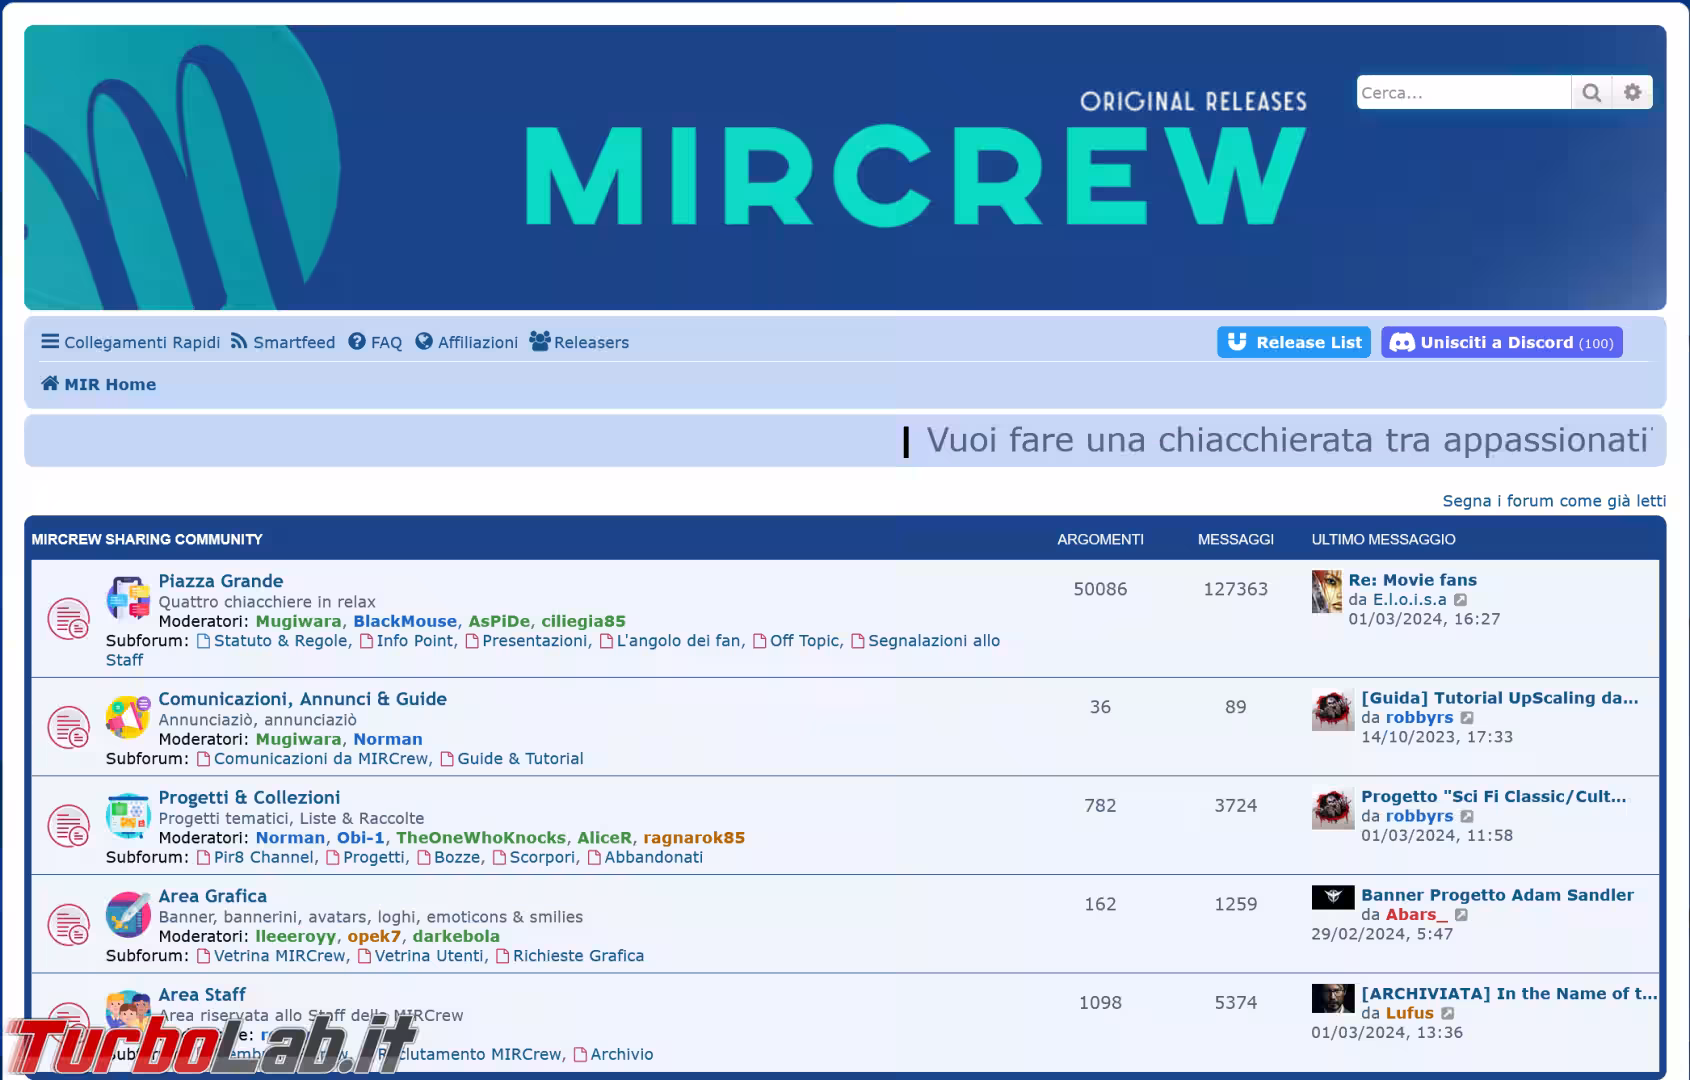Click read-status icon for Area Grafica row
This screenshot has height=1080, width=1690.
(69, 924)
